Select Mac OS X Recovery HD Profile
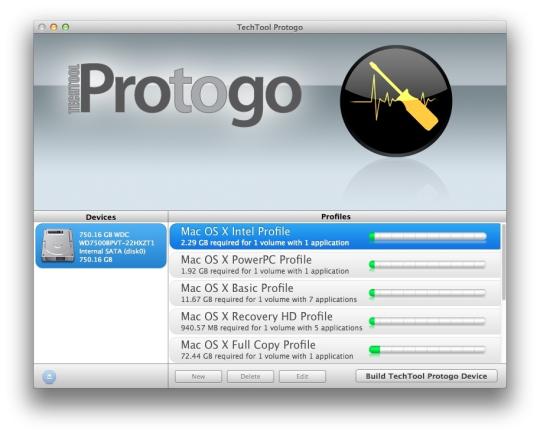 (335, 321)
